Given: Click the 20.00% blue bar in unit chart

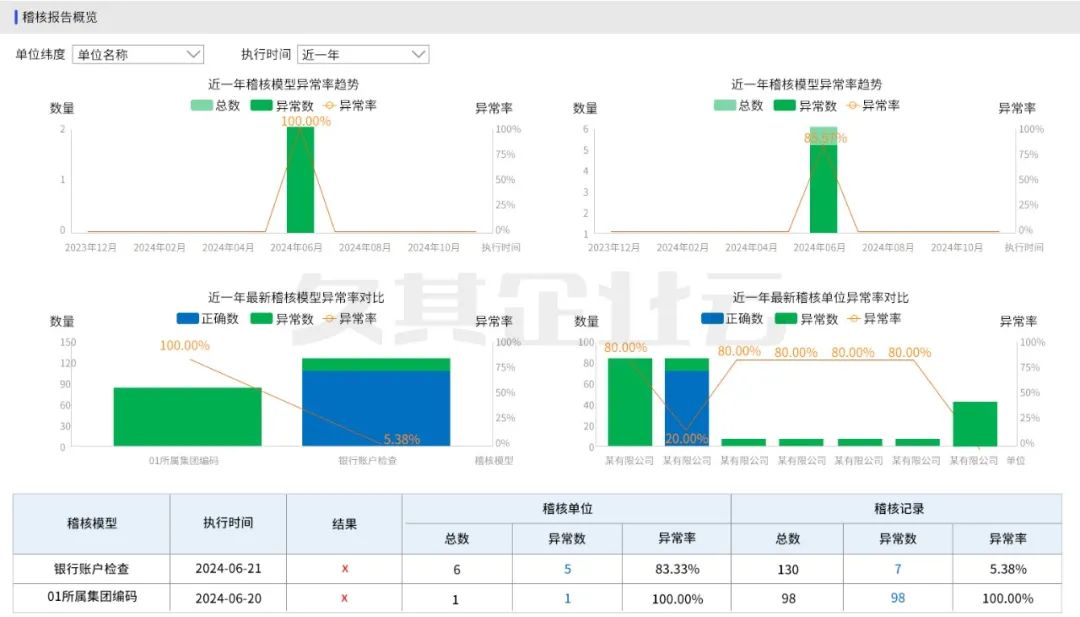Looking at the screenshot, I should pyautogui.click(x=687, y=408).
